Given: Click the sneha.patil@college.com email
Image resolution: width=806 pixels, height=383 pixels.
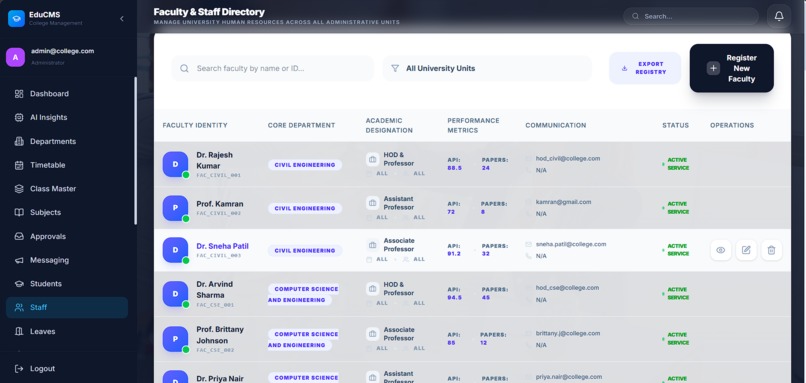Looking at the screenshot, I should pos(571,244).
